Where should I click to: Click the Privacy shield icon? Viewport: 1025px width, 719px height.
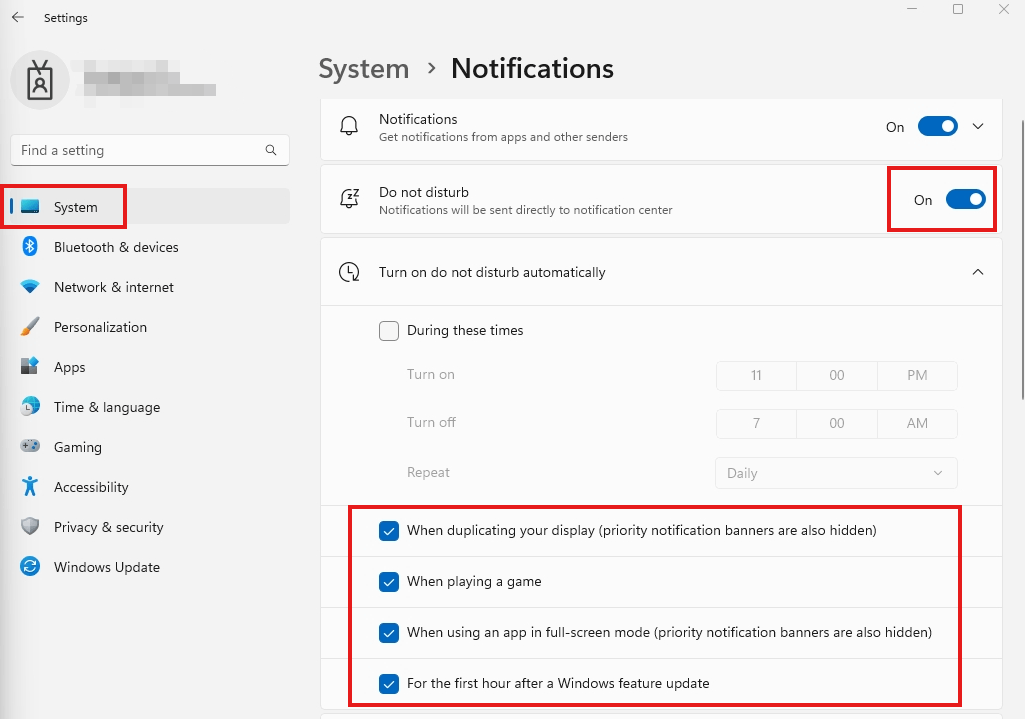[30, 526]
